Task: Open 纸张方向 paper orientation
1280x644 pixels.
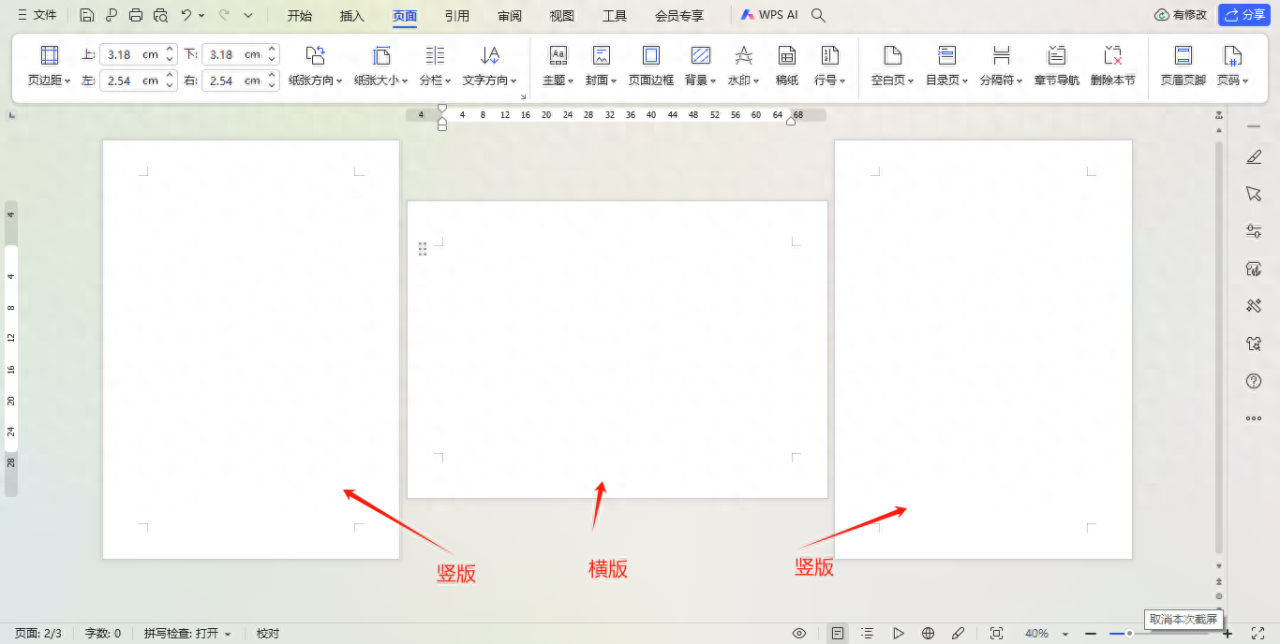Action: click(315, 66)
